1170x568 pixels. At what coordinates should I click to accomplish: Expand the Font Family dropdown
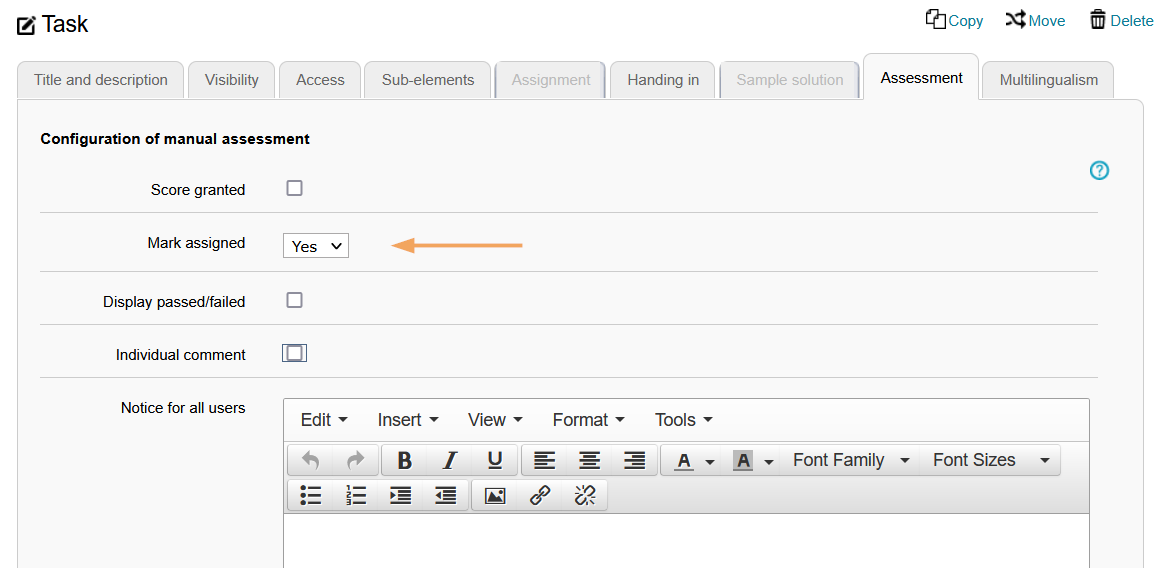[x=850, y=460]
